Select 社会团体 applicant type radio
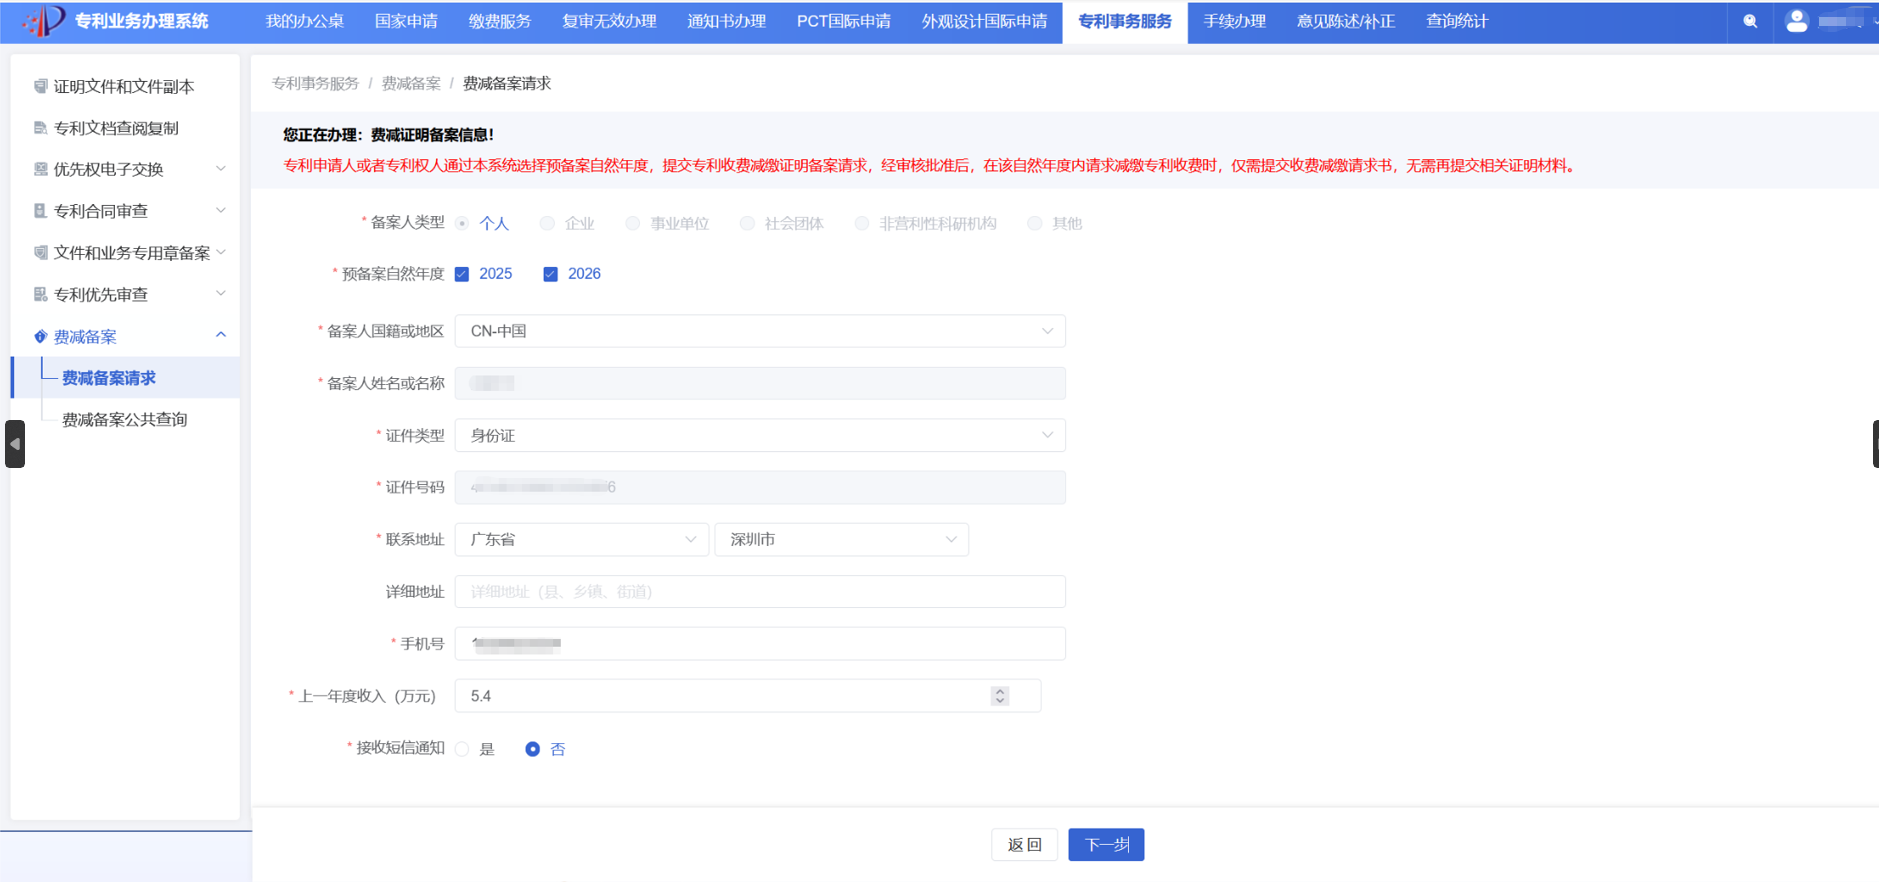Screen dimensions: 1879x882 [747, 223]
